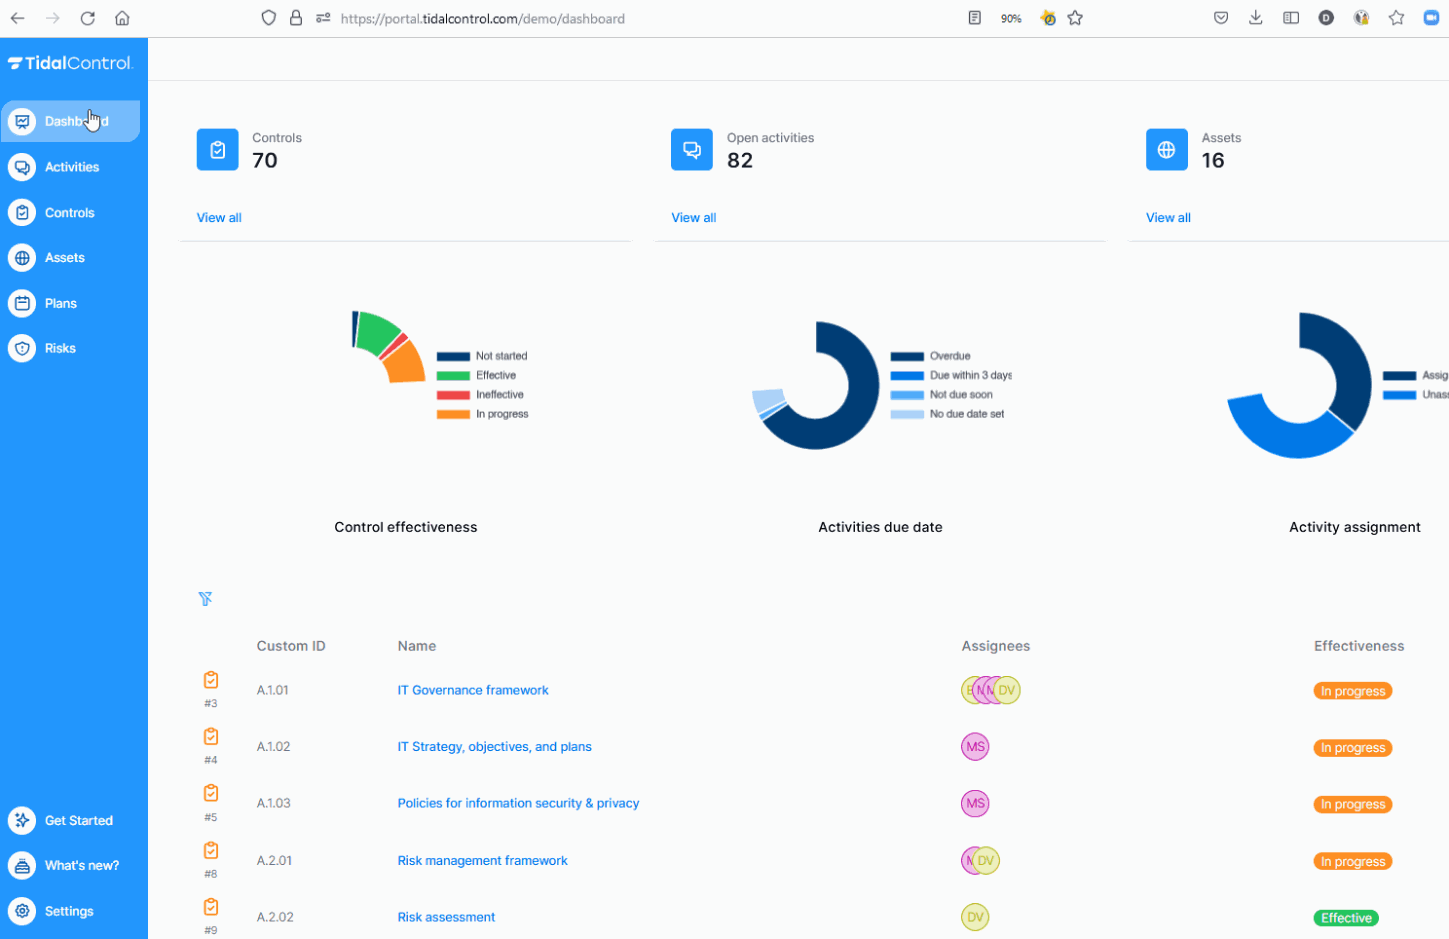
Task: Click the clipboard icon on the Controls card
Action: pyautogui.click(x=217, y=149)
